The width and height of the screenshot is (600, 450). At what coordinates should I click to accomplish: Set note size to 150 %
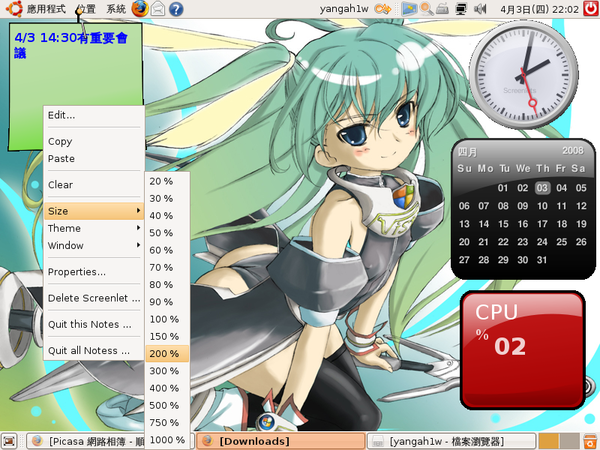tap(167, 336)
